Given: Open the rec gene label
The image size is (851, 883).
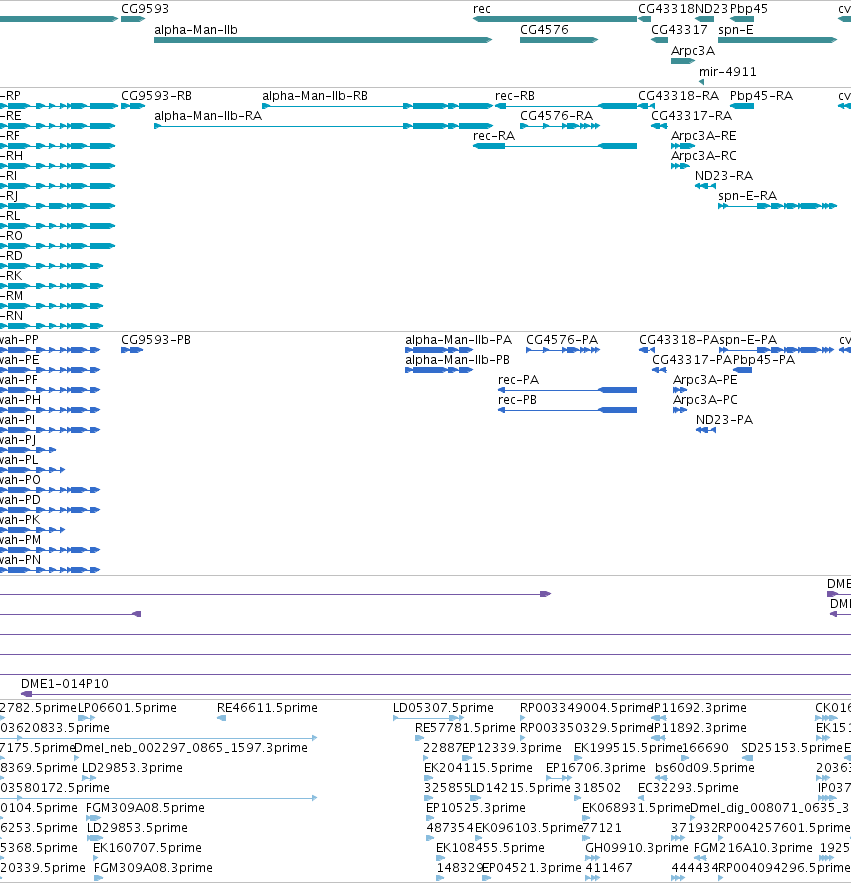Looking at the screenshot, I should [x=482, y=8].
